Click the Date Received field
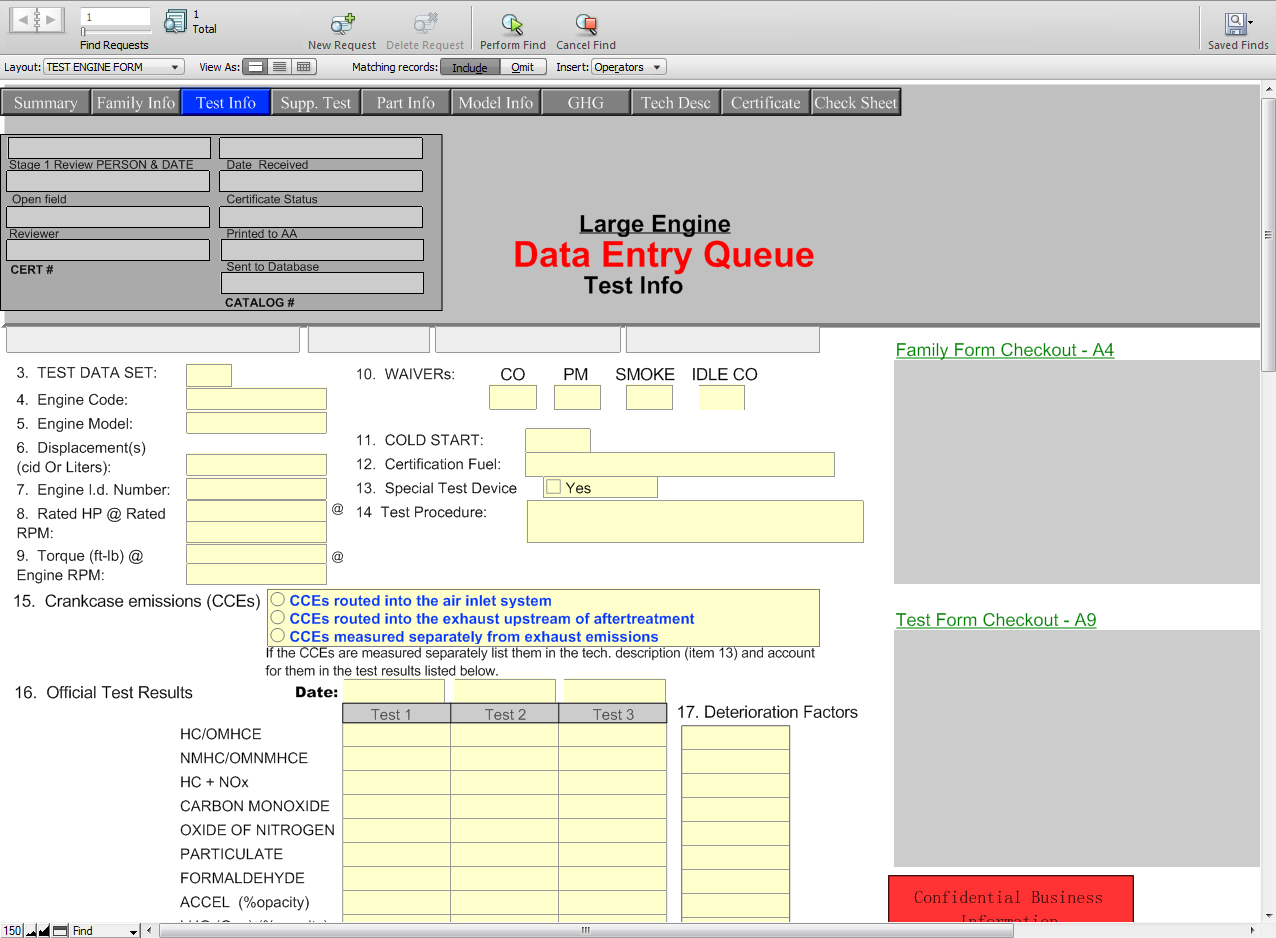The image size is (1276, 938). pos(321,148)
